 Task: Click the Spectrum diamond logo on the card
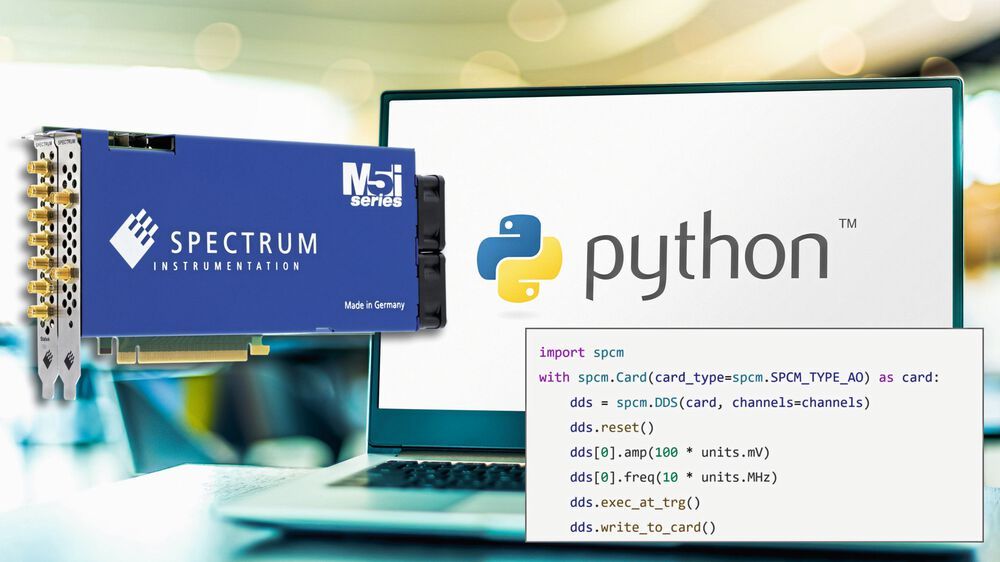click(x=134, y=238)
